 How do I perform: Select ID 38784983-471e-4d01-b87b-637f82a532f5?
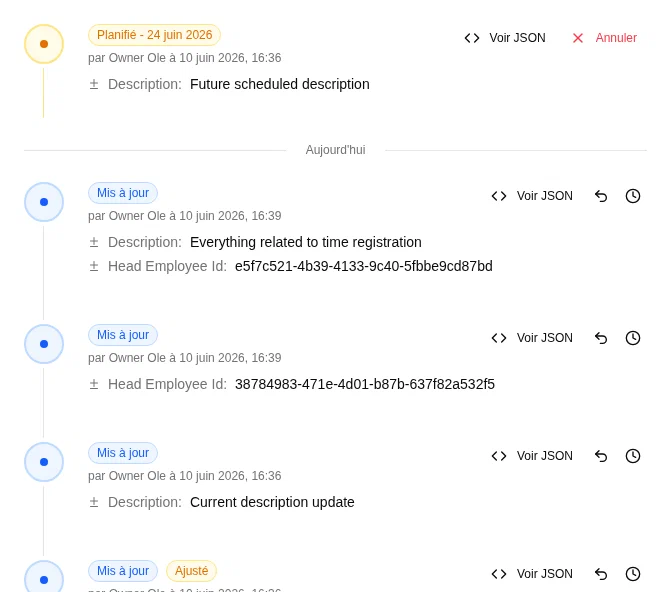pos(365,384)
